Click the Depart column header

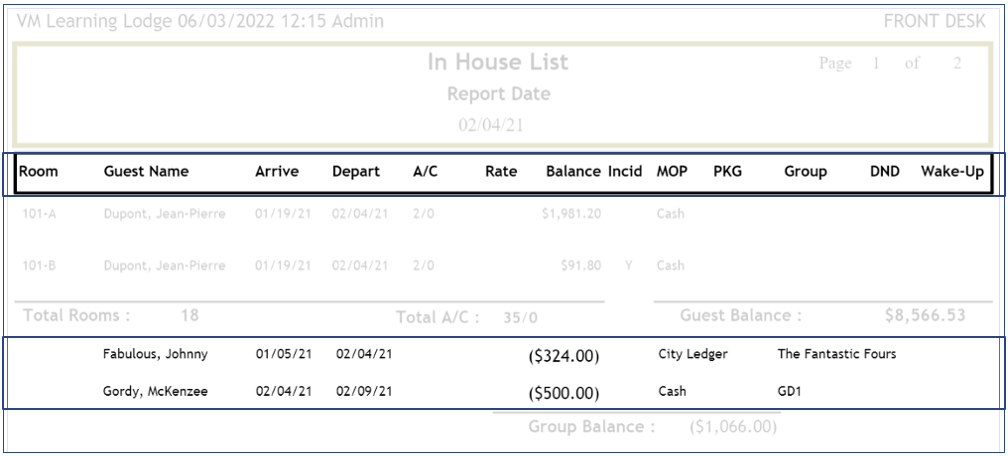355,172
